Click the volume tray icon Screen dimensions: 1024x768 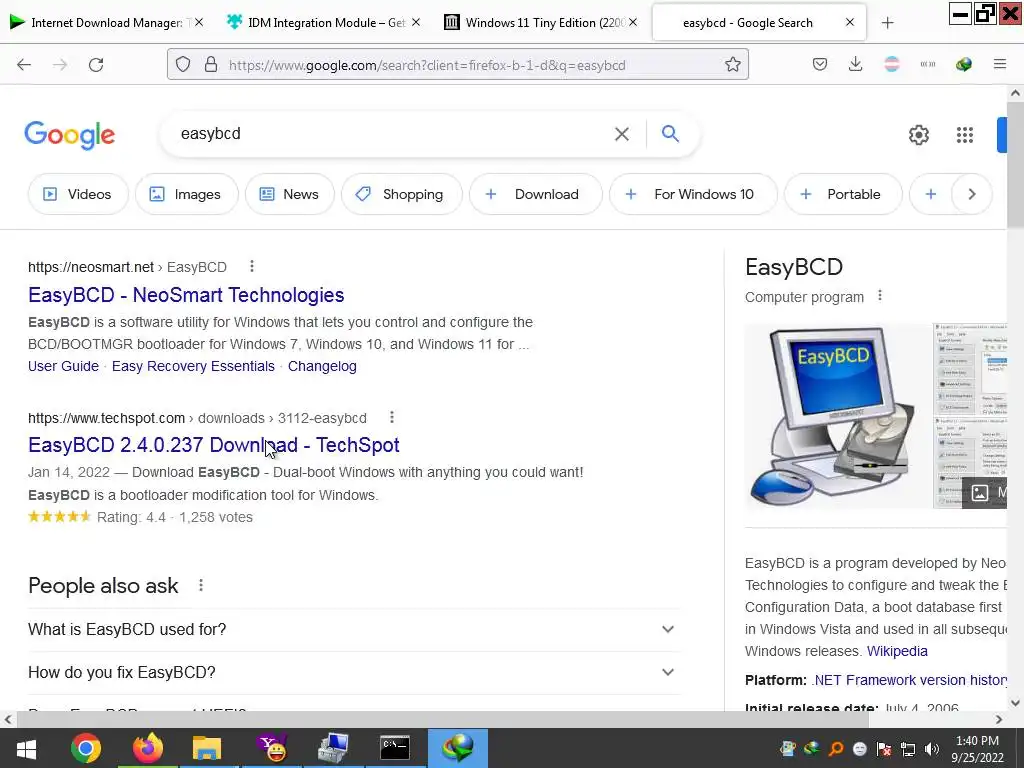[932, 749]
